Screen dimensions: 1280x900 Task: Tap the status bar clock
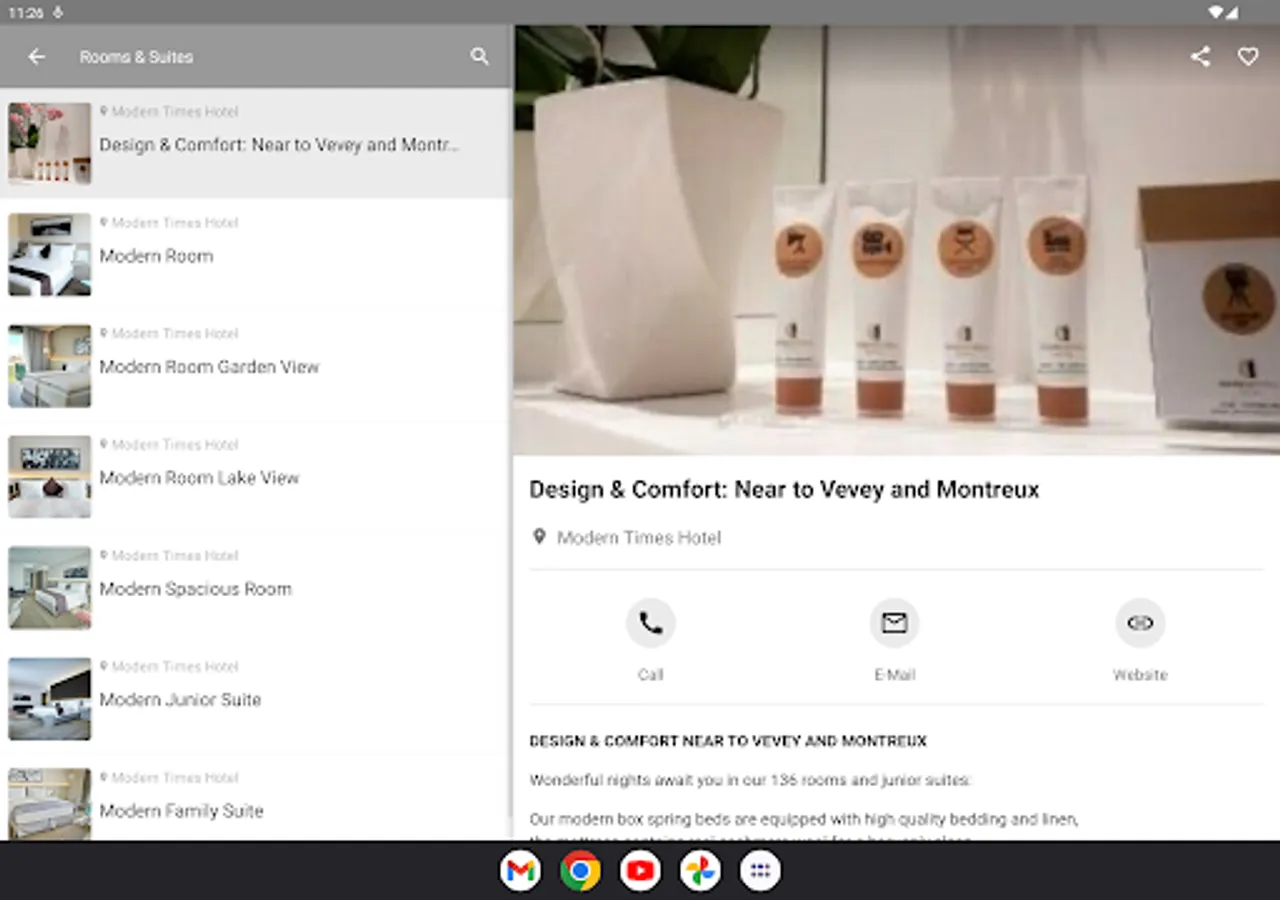[27, 13]
